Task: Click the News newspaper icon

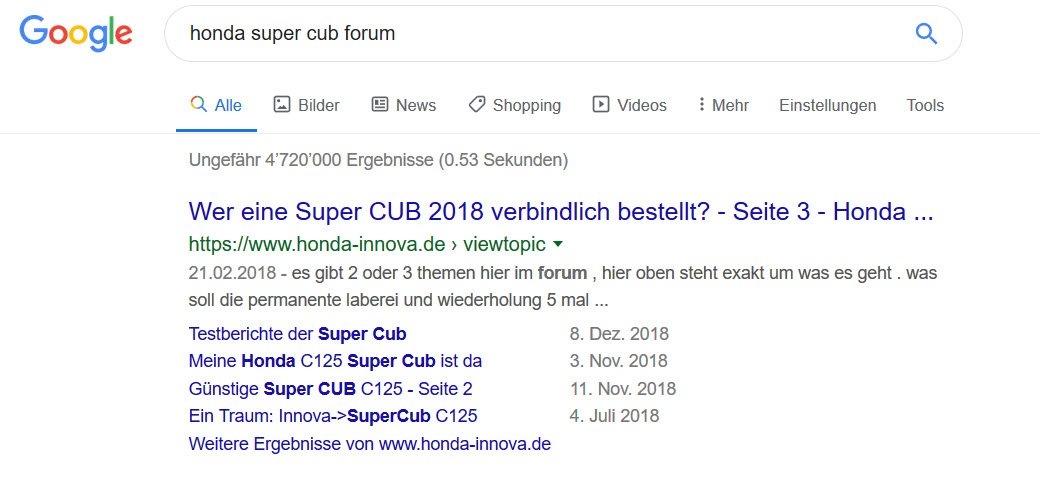Action: [x=379, y=104]
